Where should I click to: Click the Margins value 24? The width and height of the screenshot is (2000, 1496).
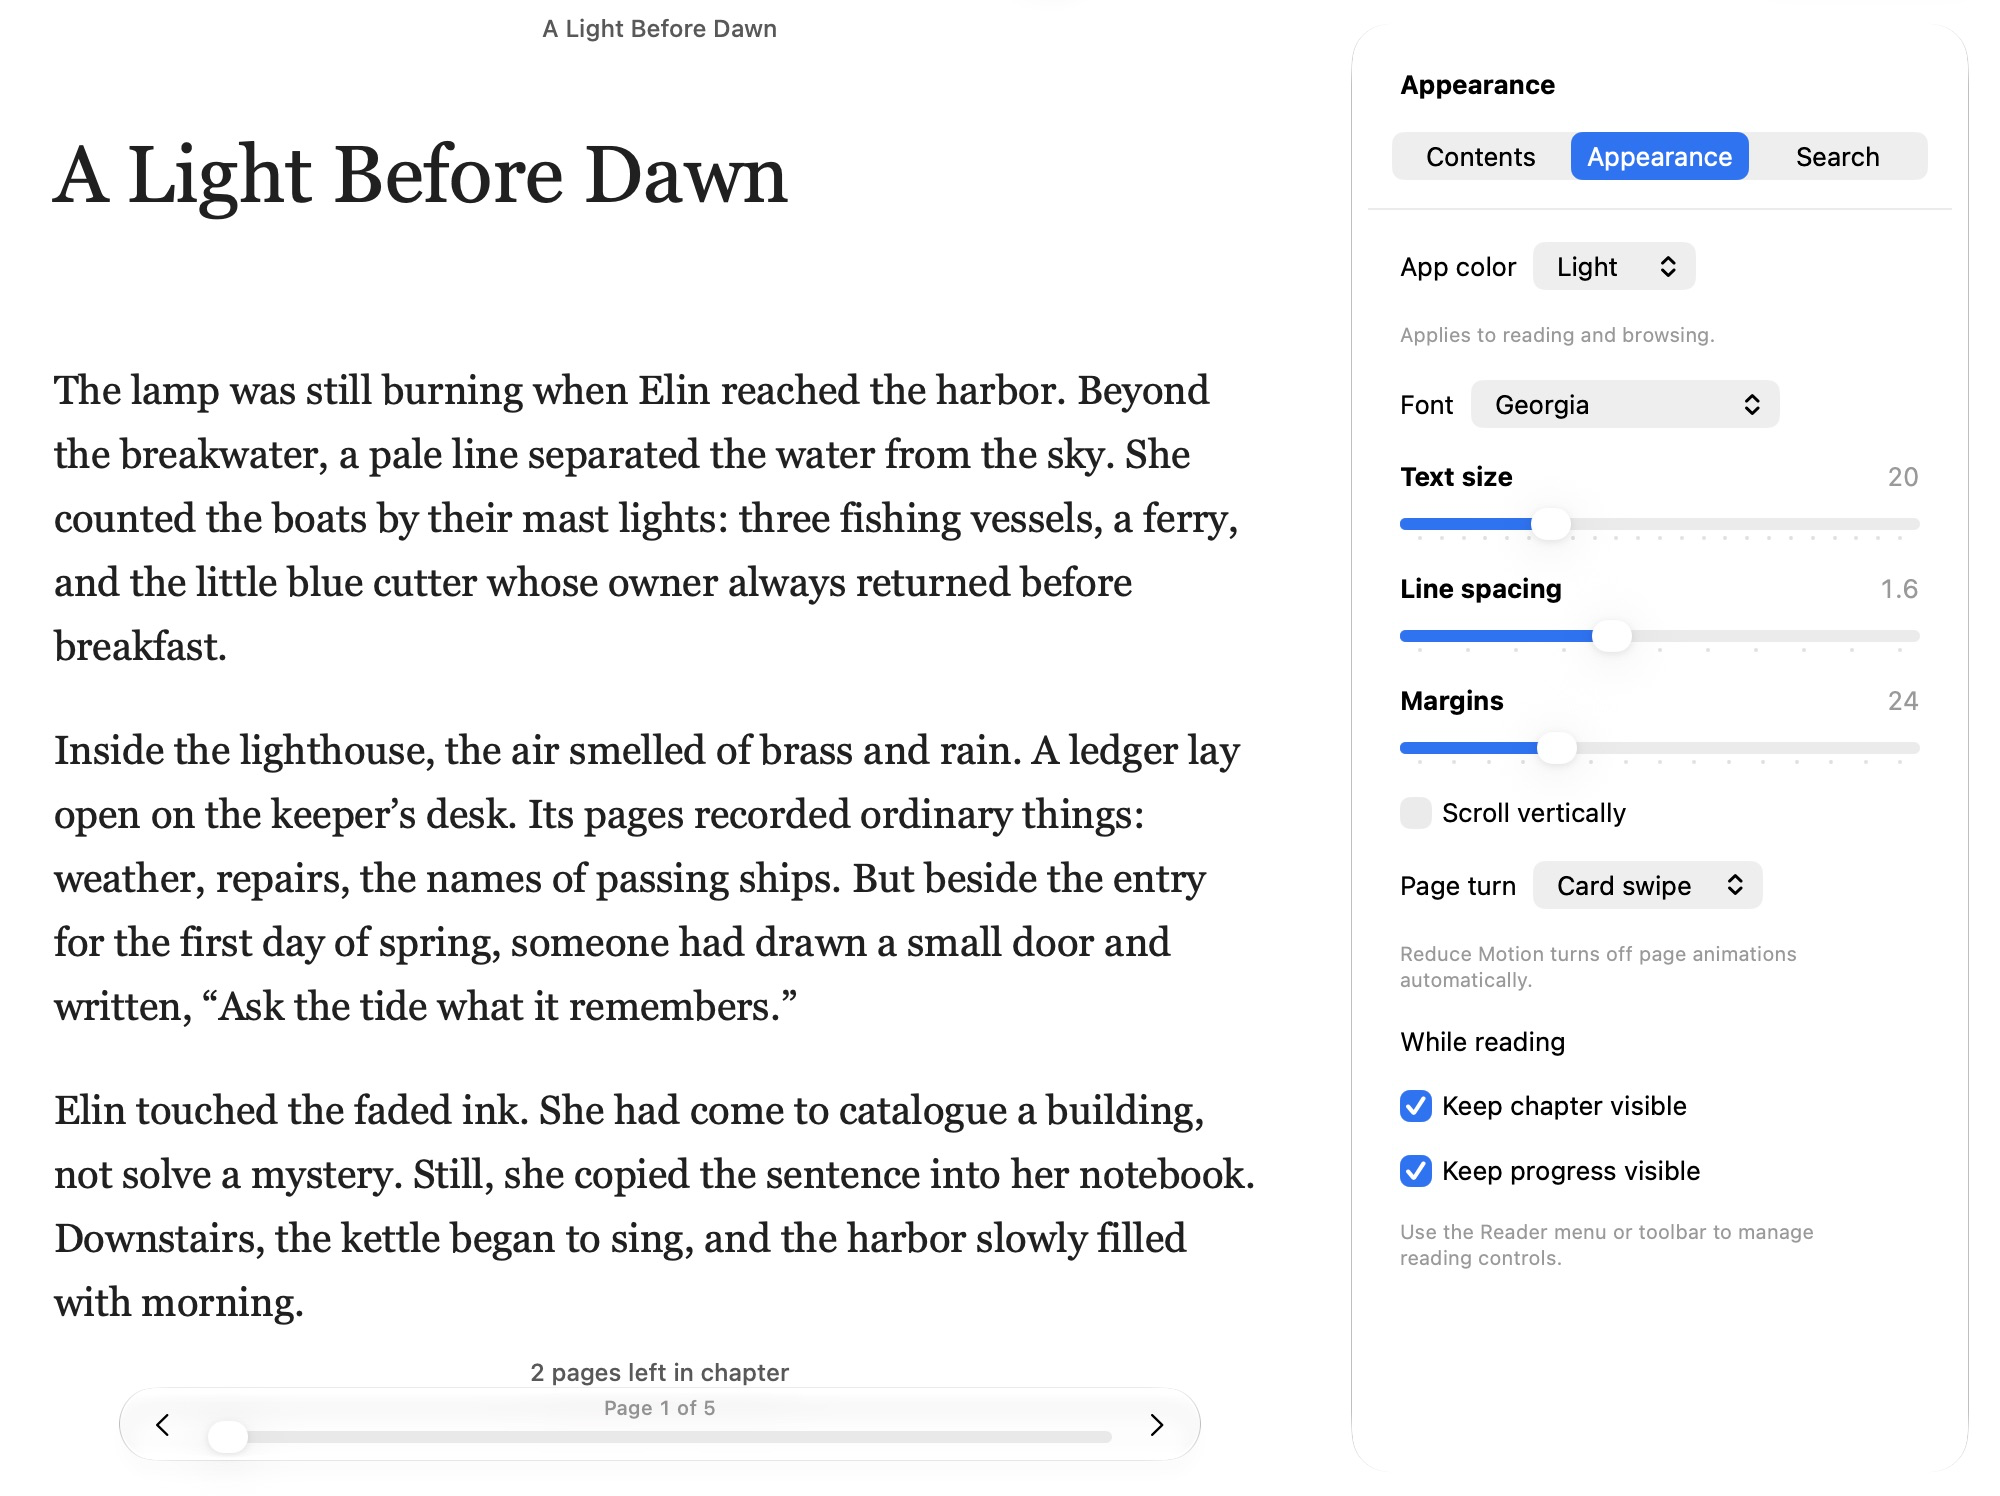[x=1903, y=701]
